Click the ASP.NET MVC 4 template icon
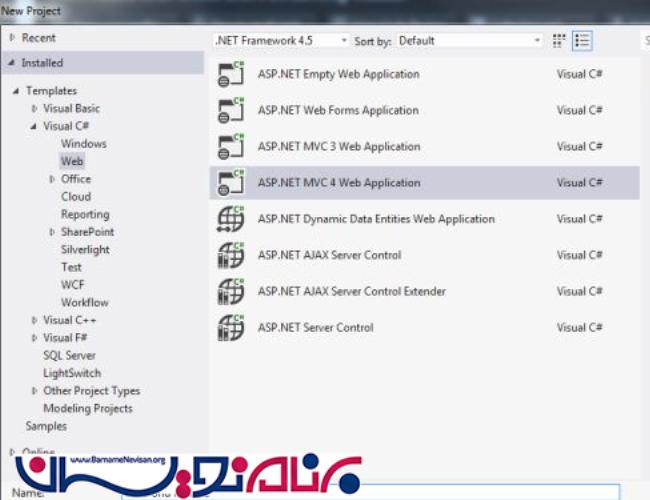 coord(231,183)
